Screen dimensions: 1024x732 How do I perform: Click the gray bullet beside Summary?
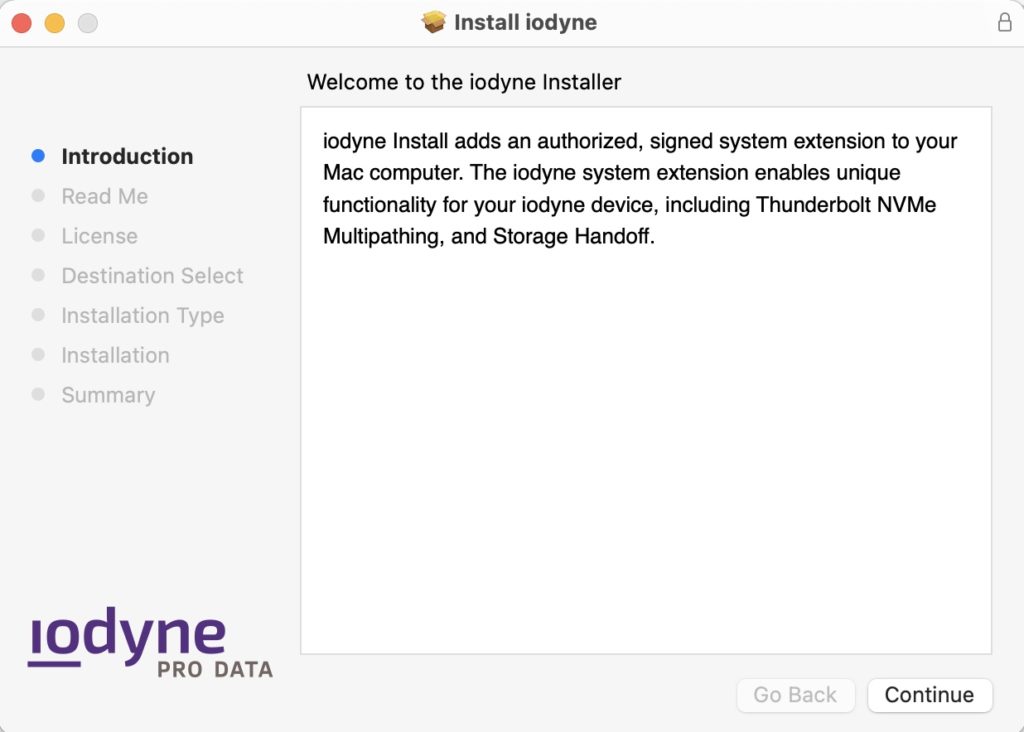pos(38,394)
